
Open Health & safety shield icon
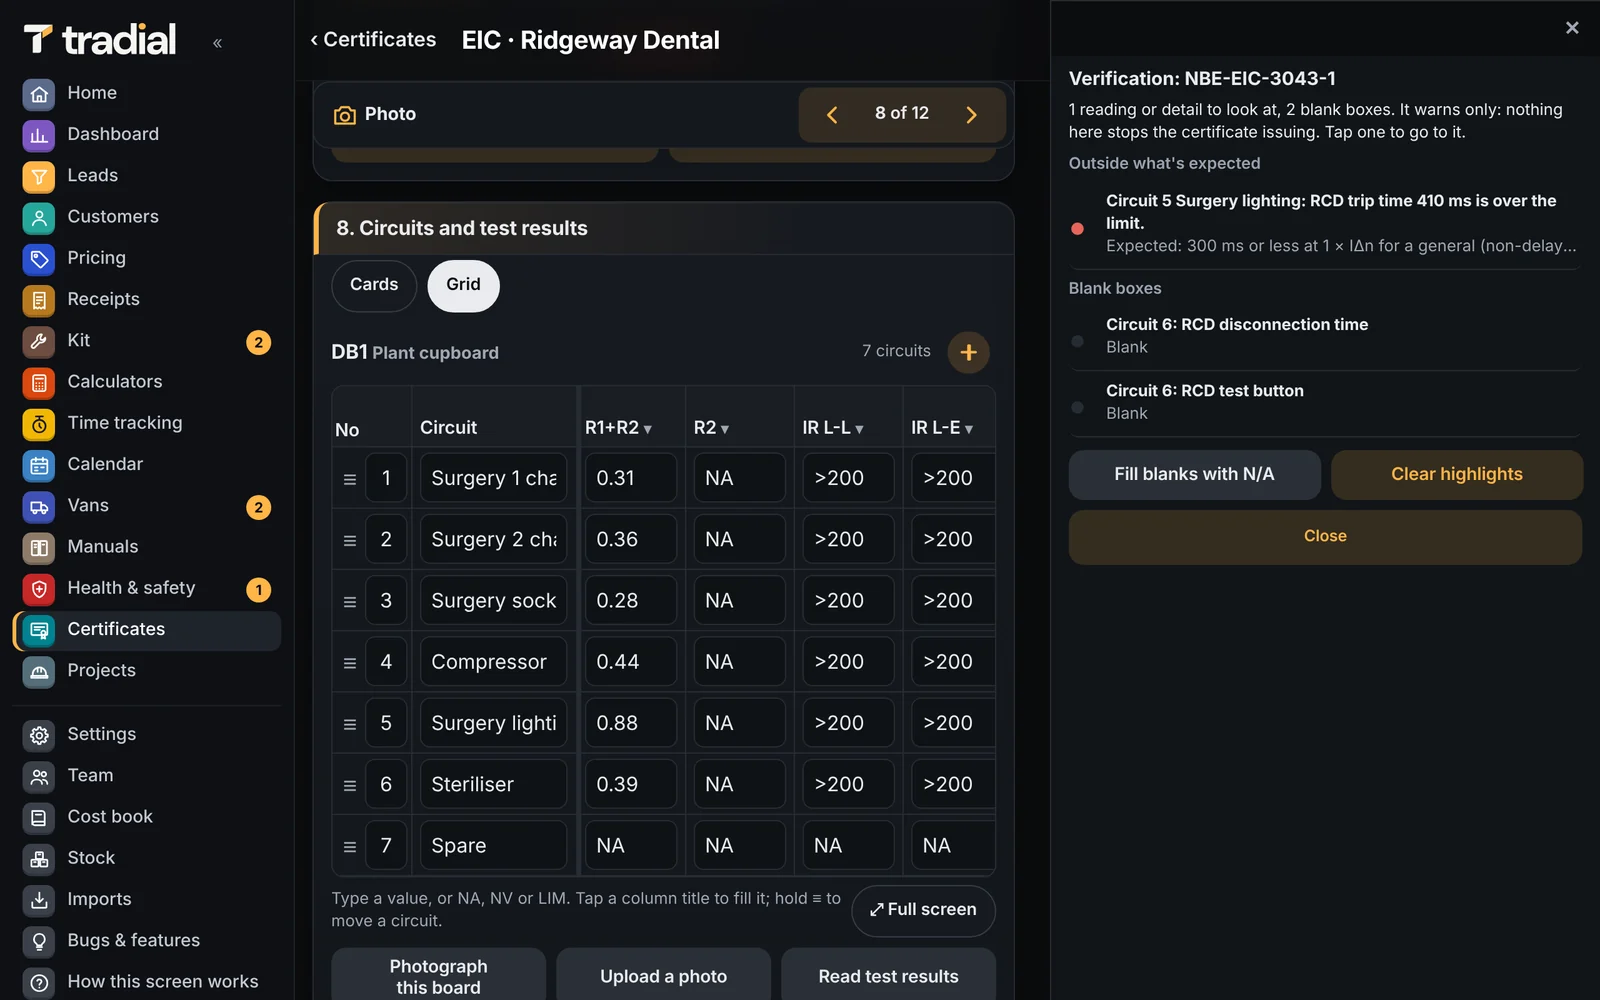point(39,589)
